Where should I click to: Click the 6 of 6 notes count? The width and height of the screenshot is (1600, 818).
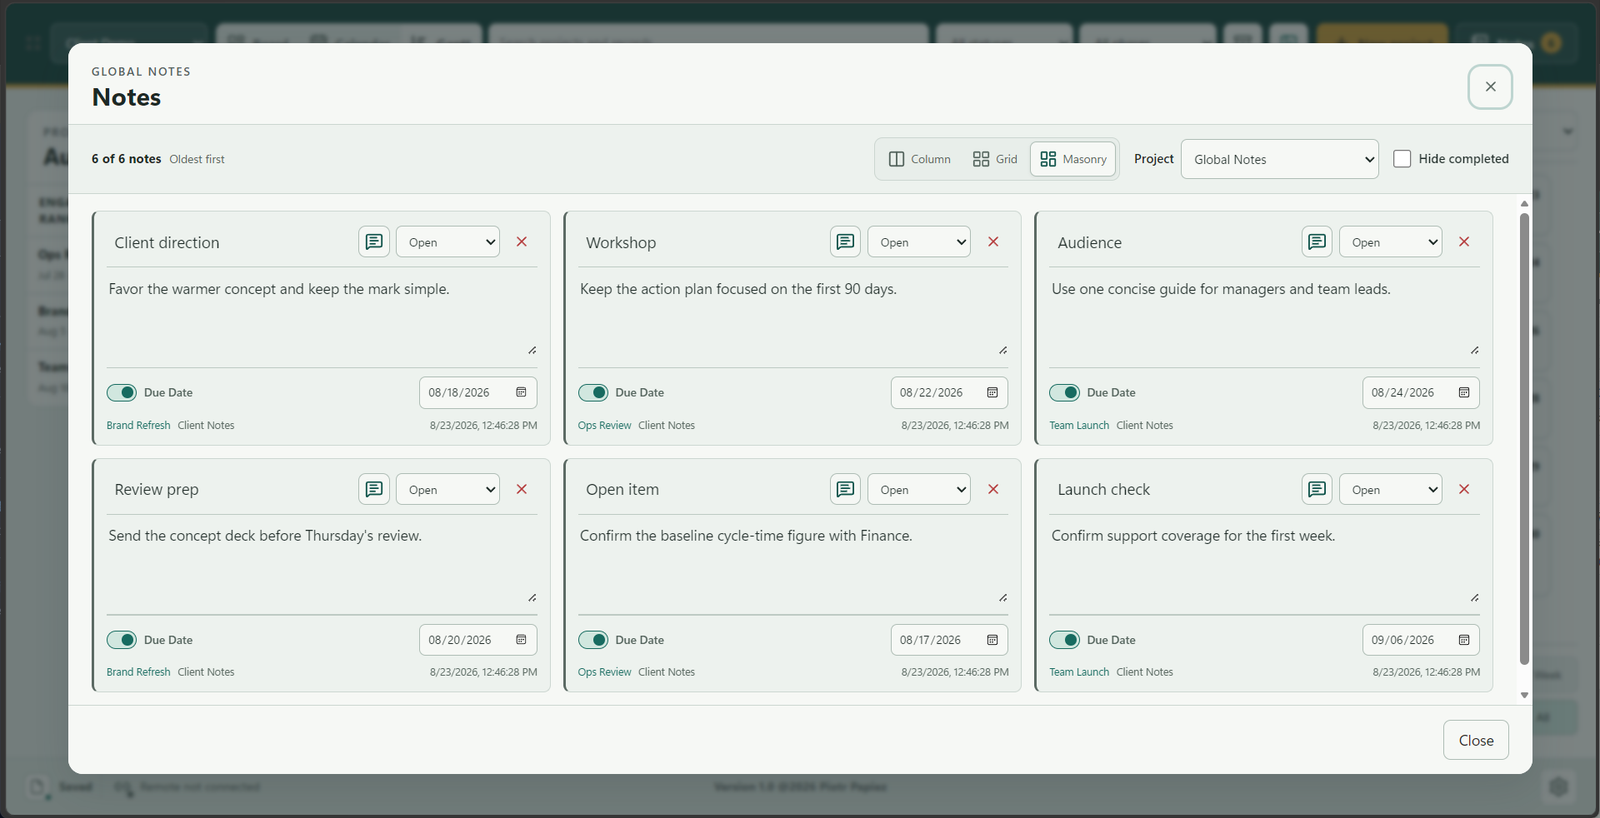pyautogui.click(x=126, y=159)
